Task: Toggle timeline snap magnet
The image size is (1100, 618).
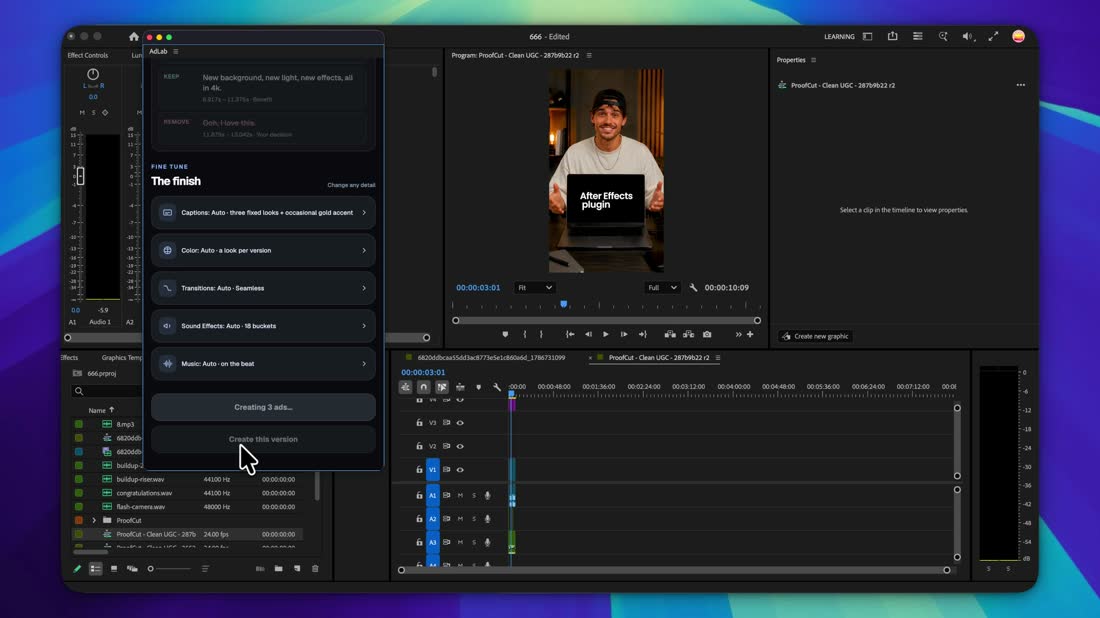Action: pos(424,387)
